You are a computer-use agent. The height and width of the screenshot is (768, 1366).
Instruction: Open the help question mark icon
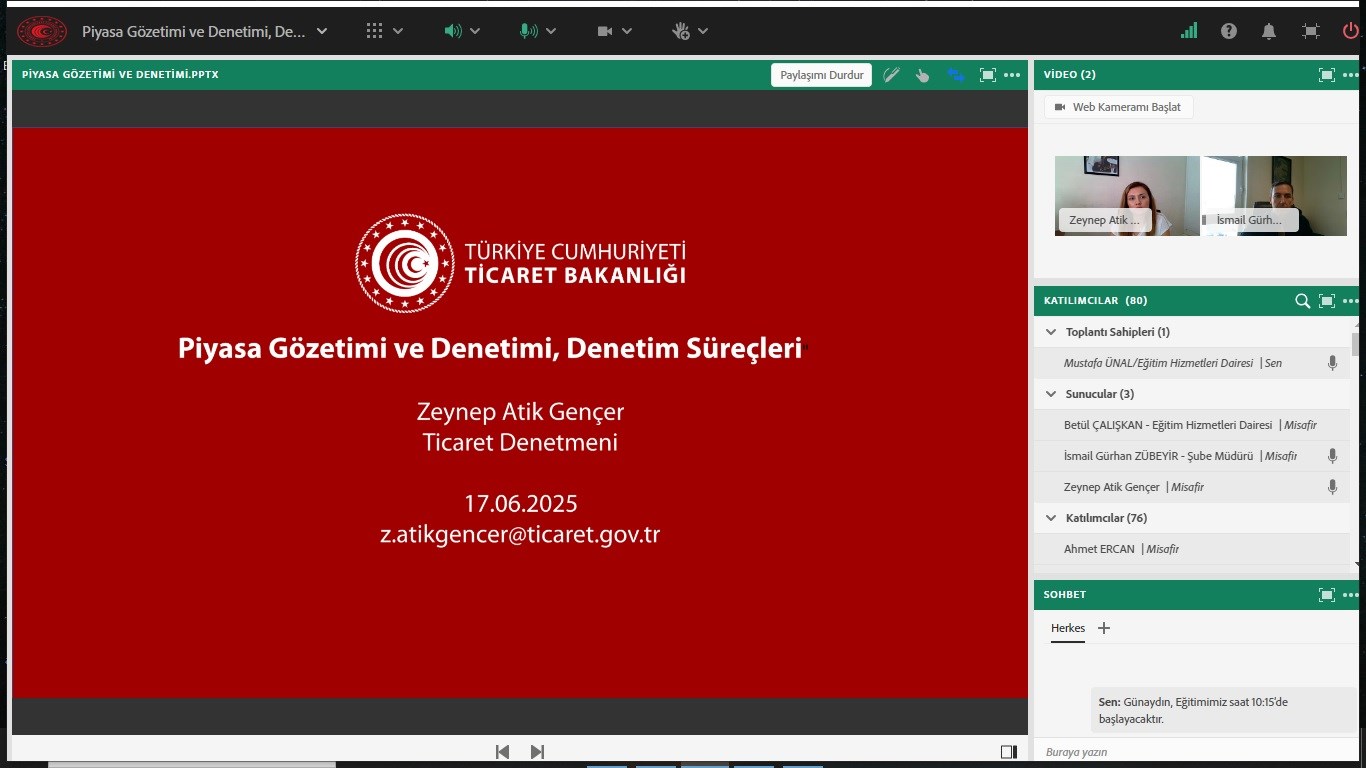tap(1229, 31)
